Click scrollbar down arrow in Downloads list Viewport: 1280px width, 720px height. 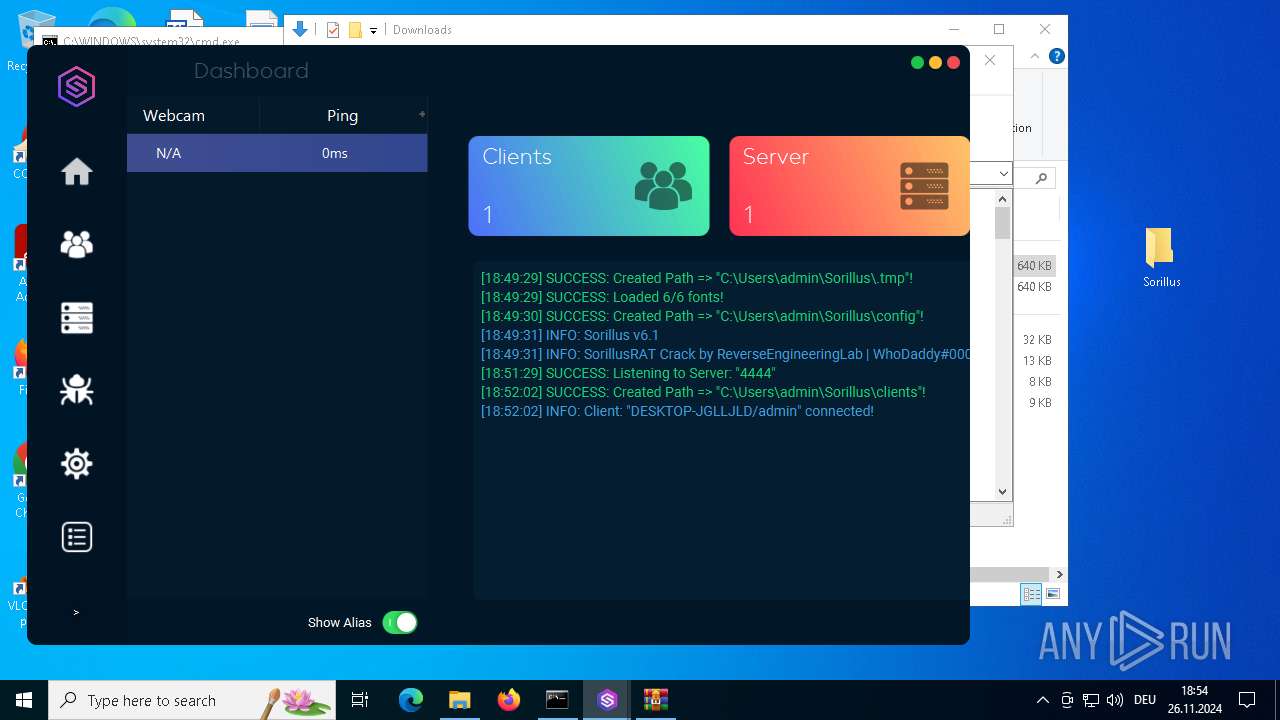tap(1003, 491)
